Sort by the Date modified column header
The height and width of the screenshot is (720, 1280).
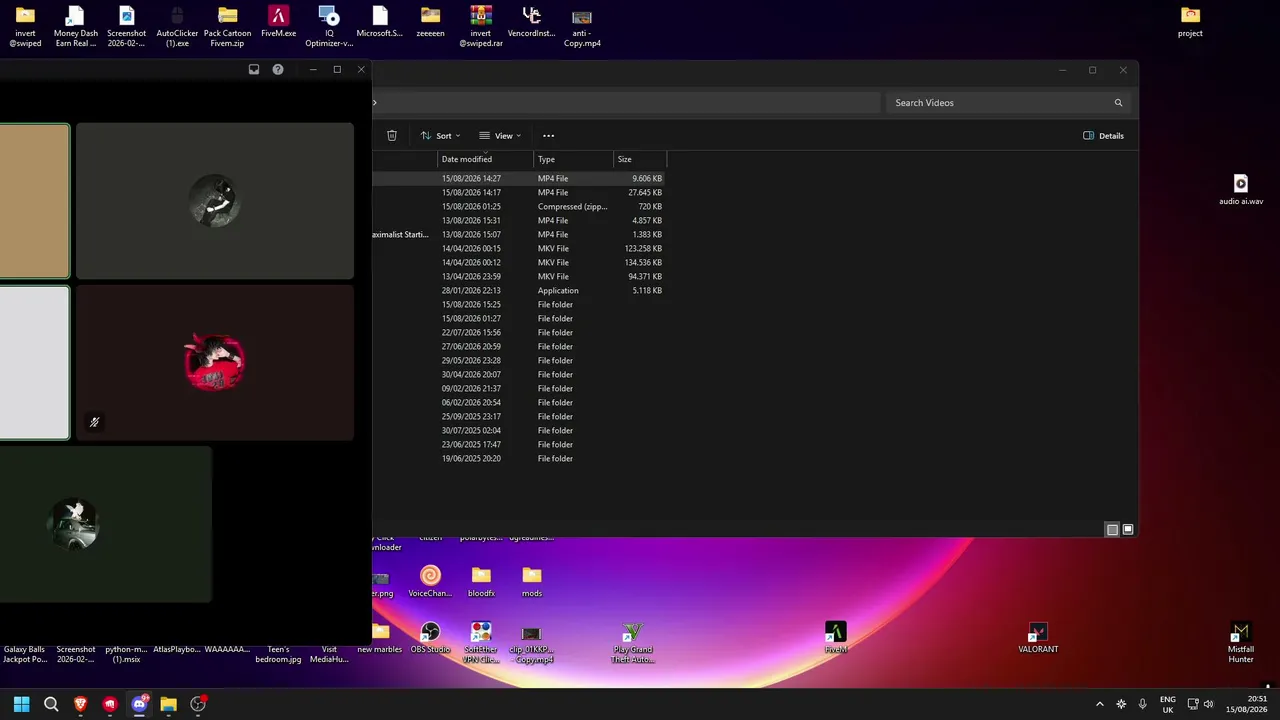point(486,159)
